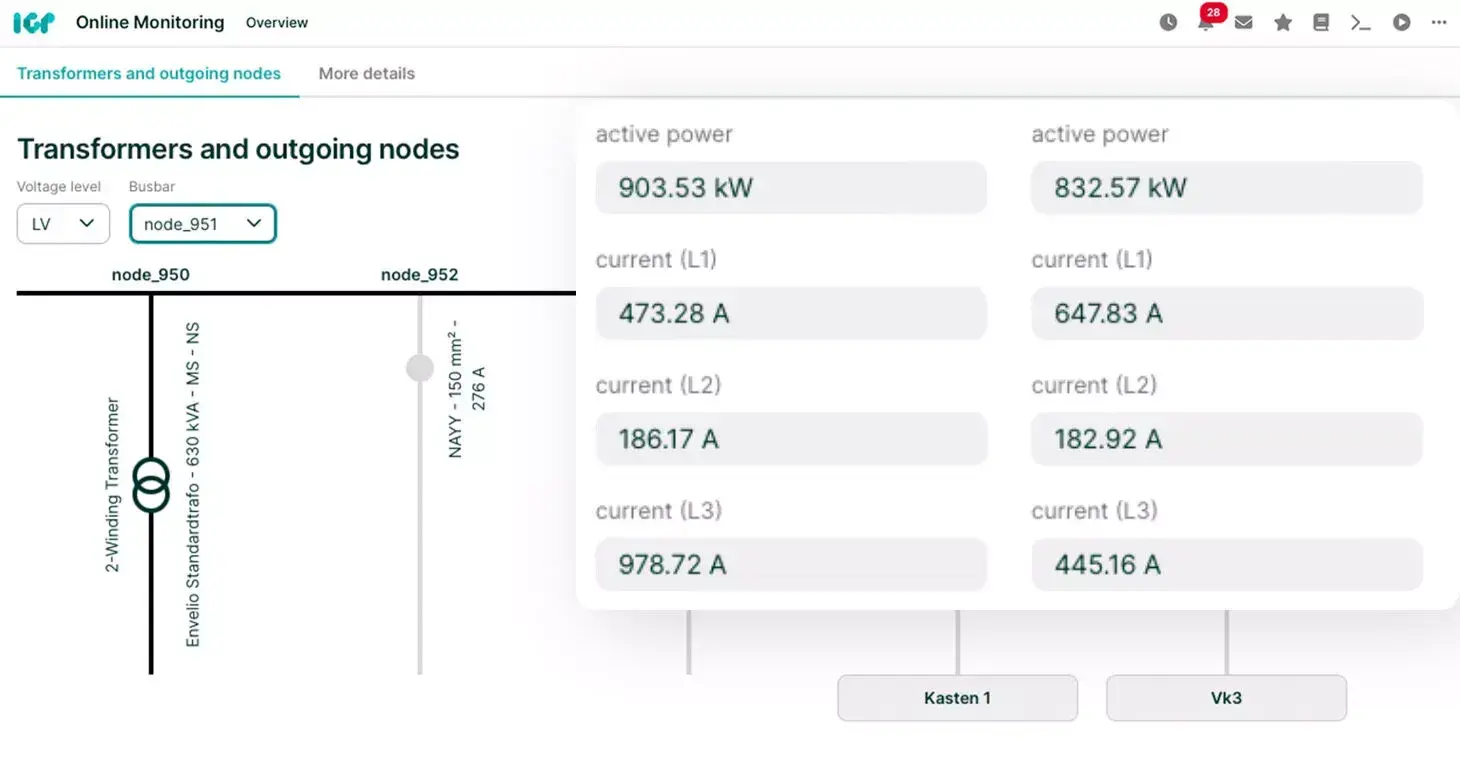1460x762 pixels.
Task: Click the Kasten 1 node button
Action: pos(956,698)
